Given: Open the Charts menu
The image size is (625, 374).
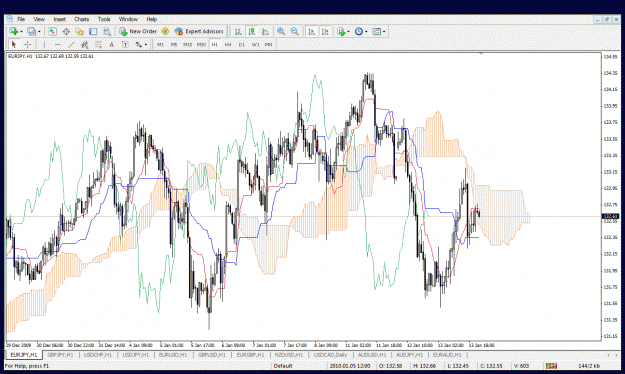Looking at the screenshot, I should pos(81,19).
